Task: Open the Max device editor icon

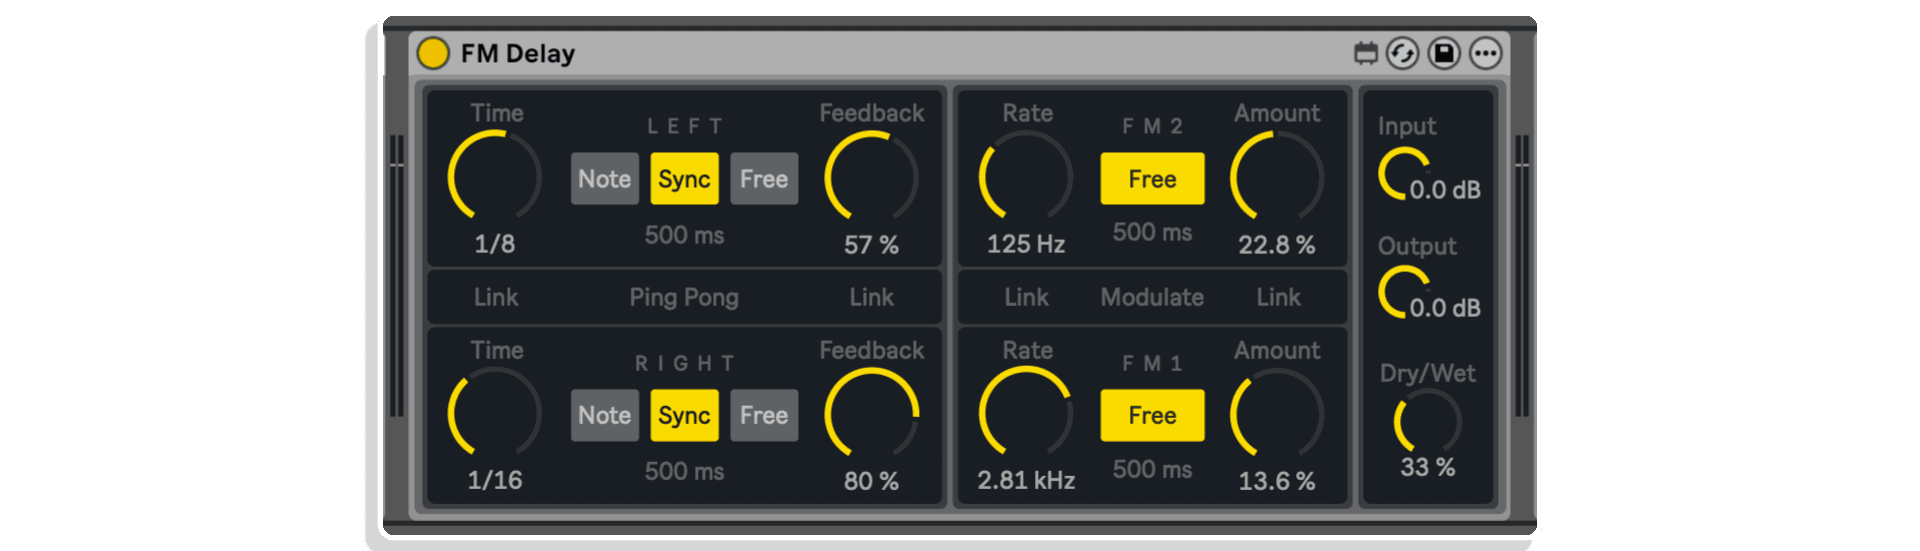Action: pos(1365,53)
